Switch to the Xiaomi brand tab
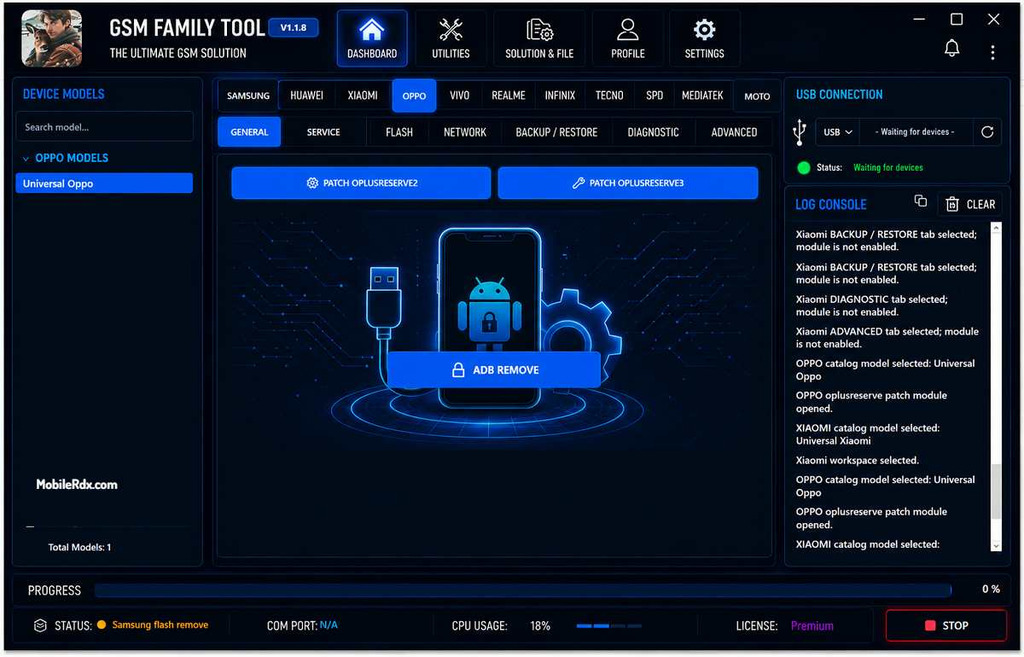 coord(362,95)
